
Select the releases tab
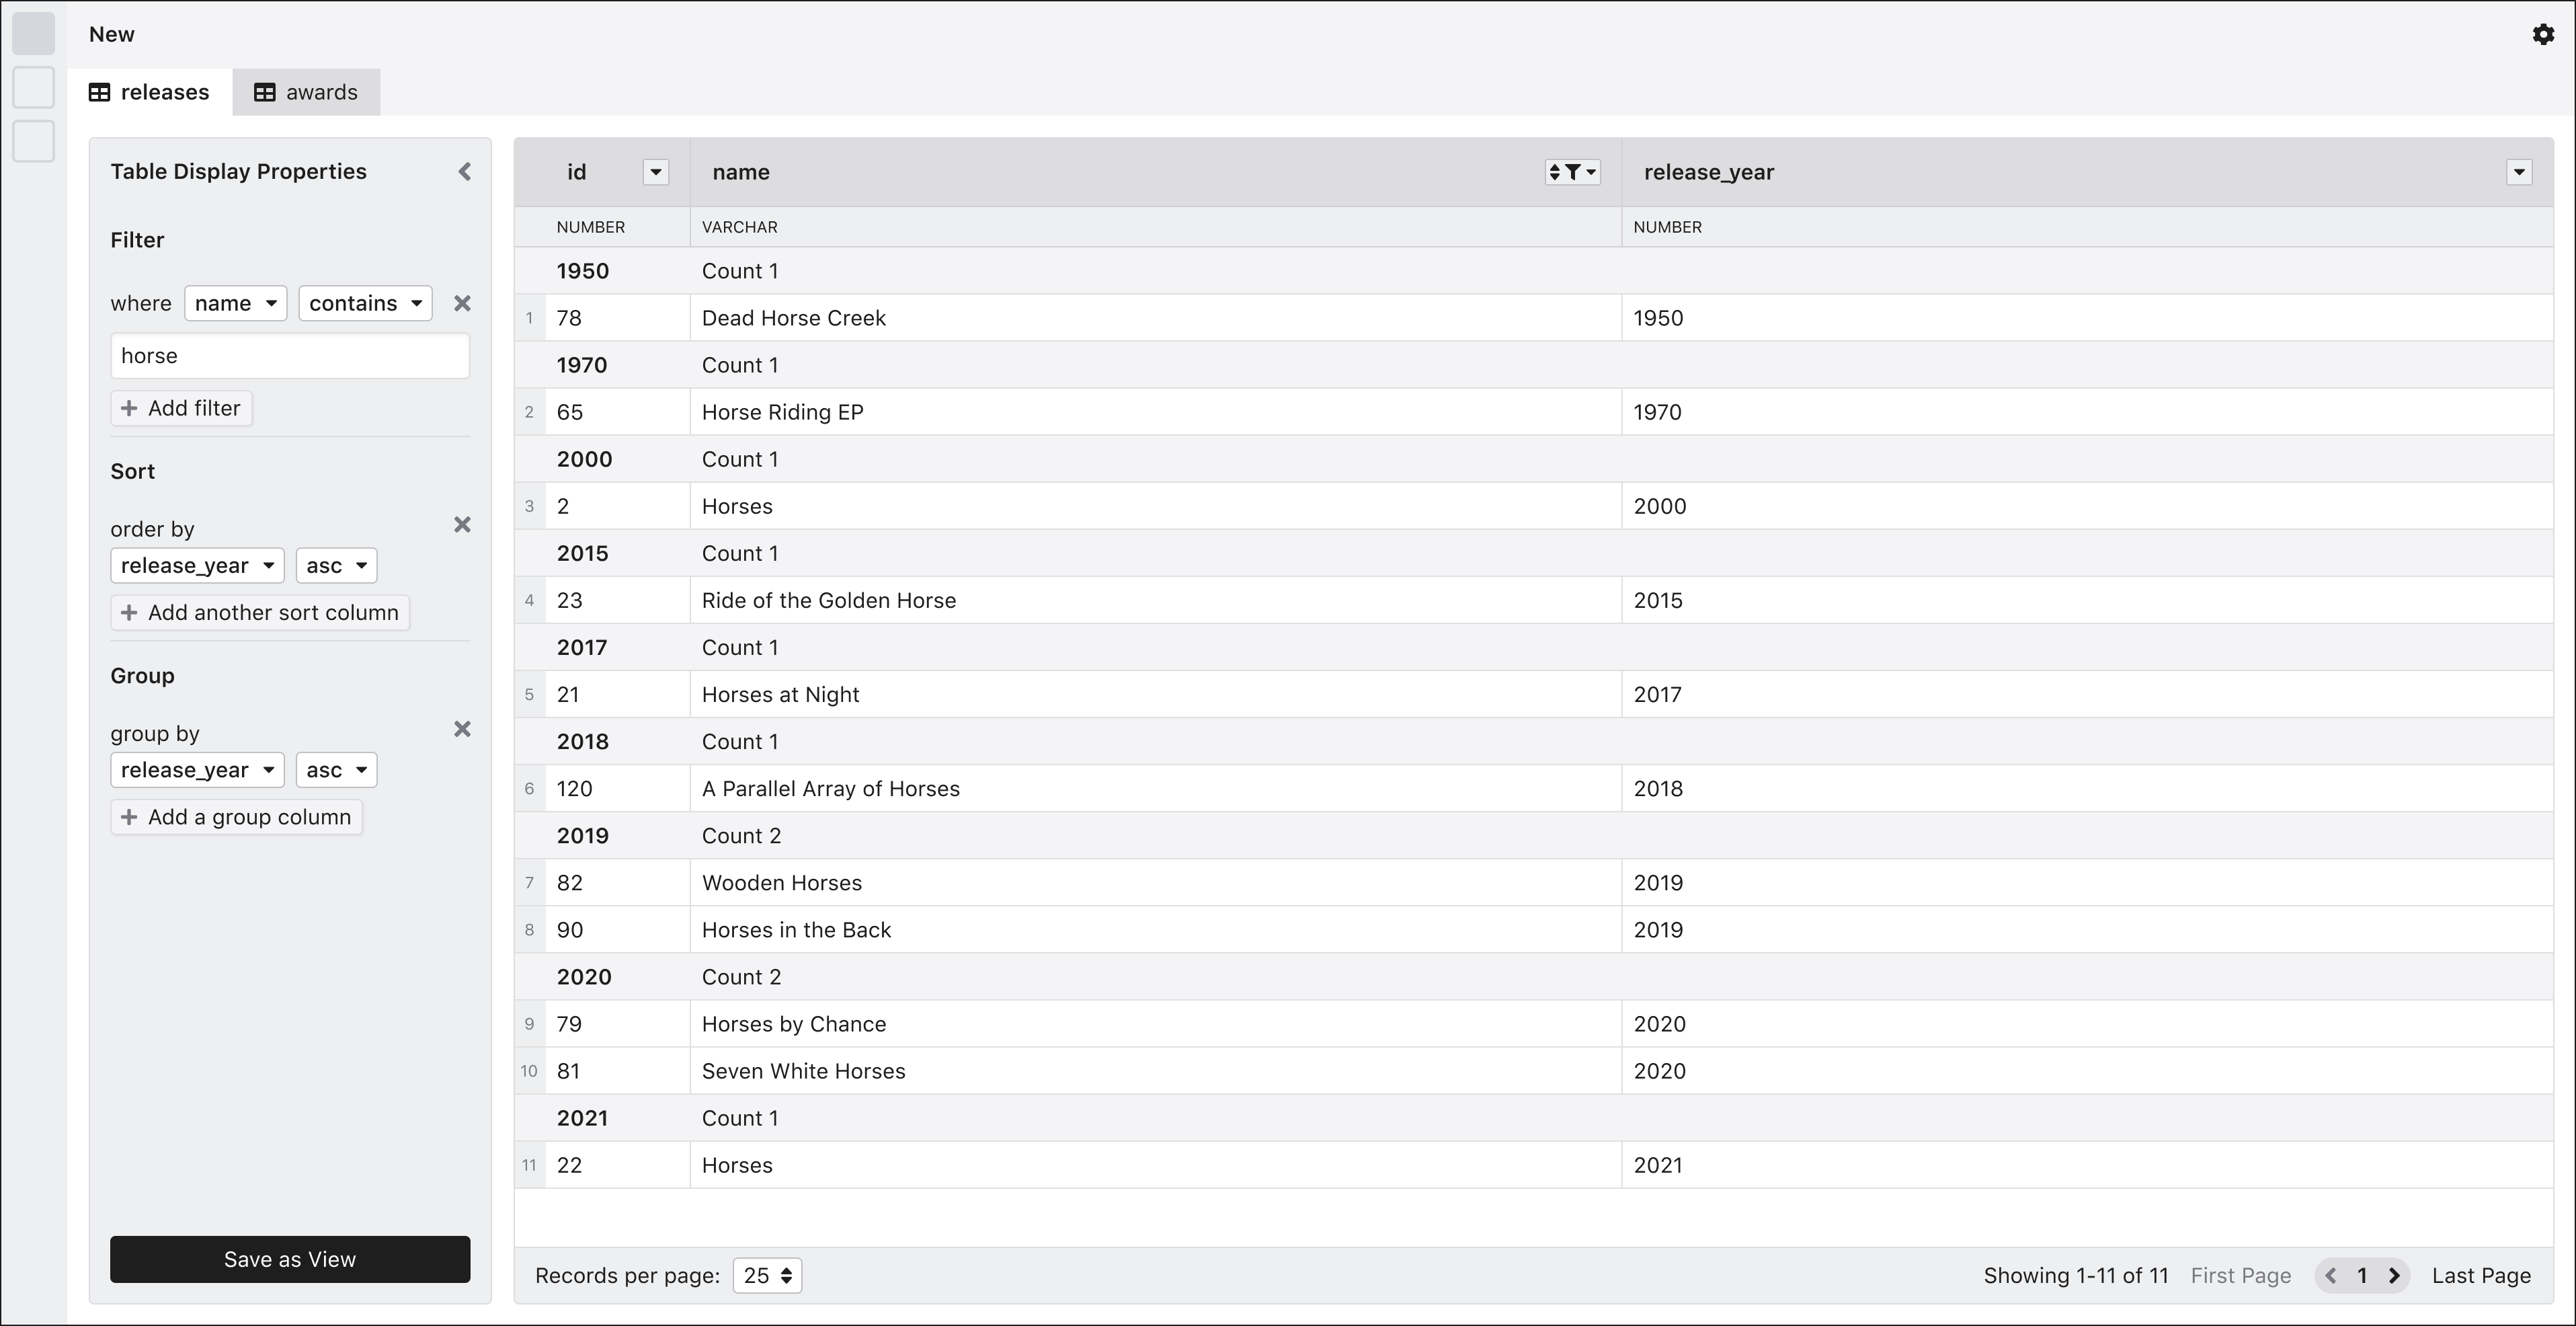pyautogui.click(x=150, y=92)
